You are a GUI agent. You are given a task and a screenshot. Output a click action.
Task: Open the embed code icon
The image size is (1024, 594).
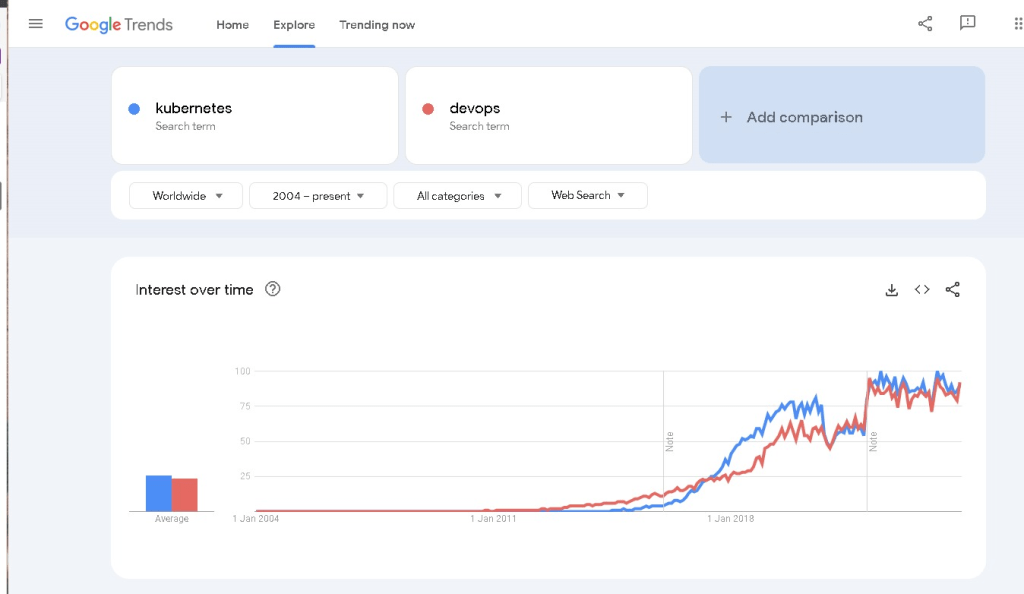(x=922, y=289)
